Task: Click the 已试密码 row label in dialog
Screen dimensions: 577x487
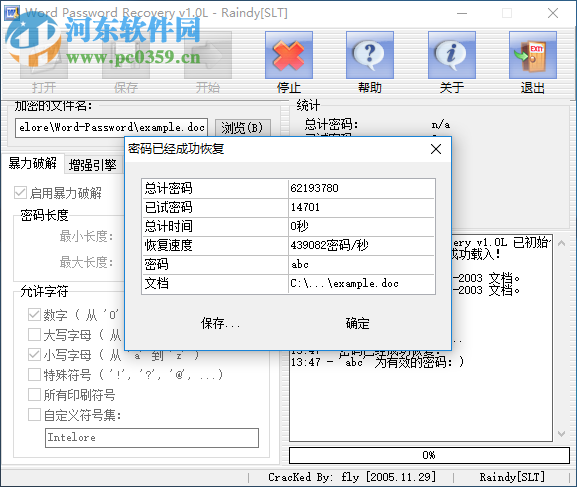Action: pyautogui.click(x=169, y=207)
